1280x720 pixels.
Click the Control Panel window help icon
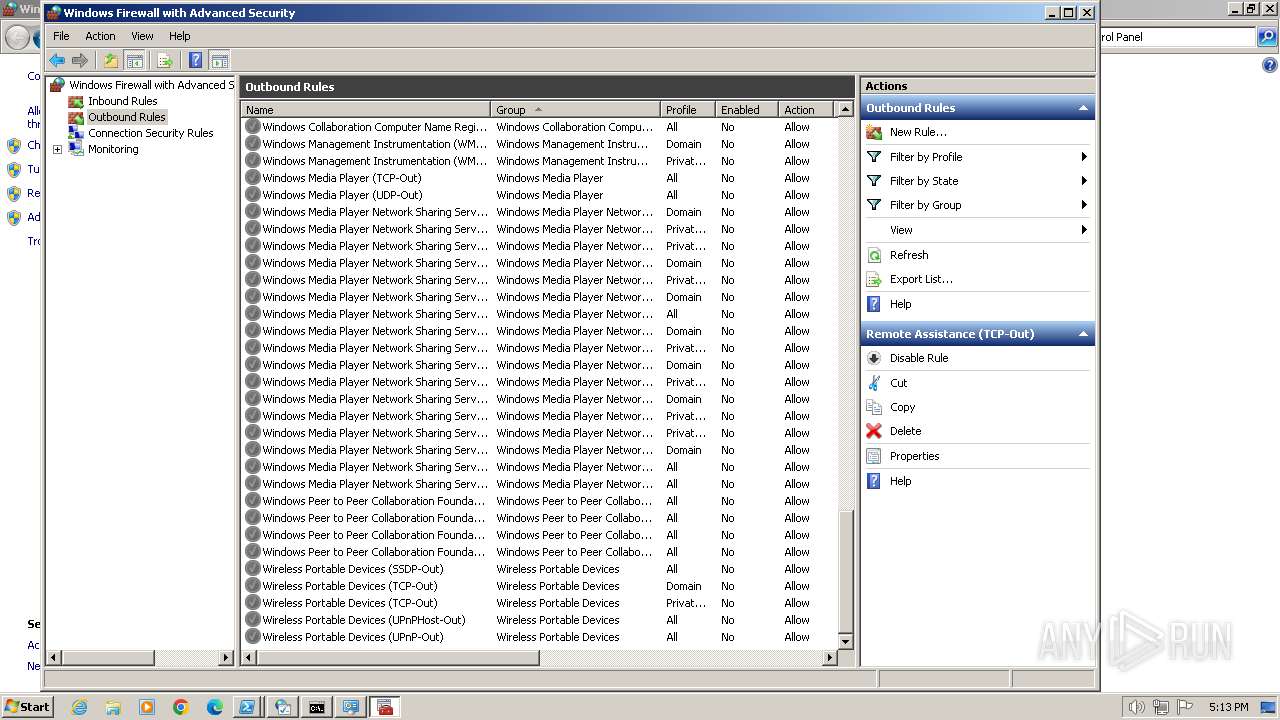pos(1270,65)
